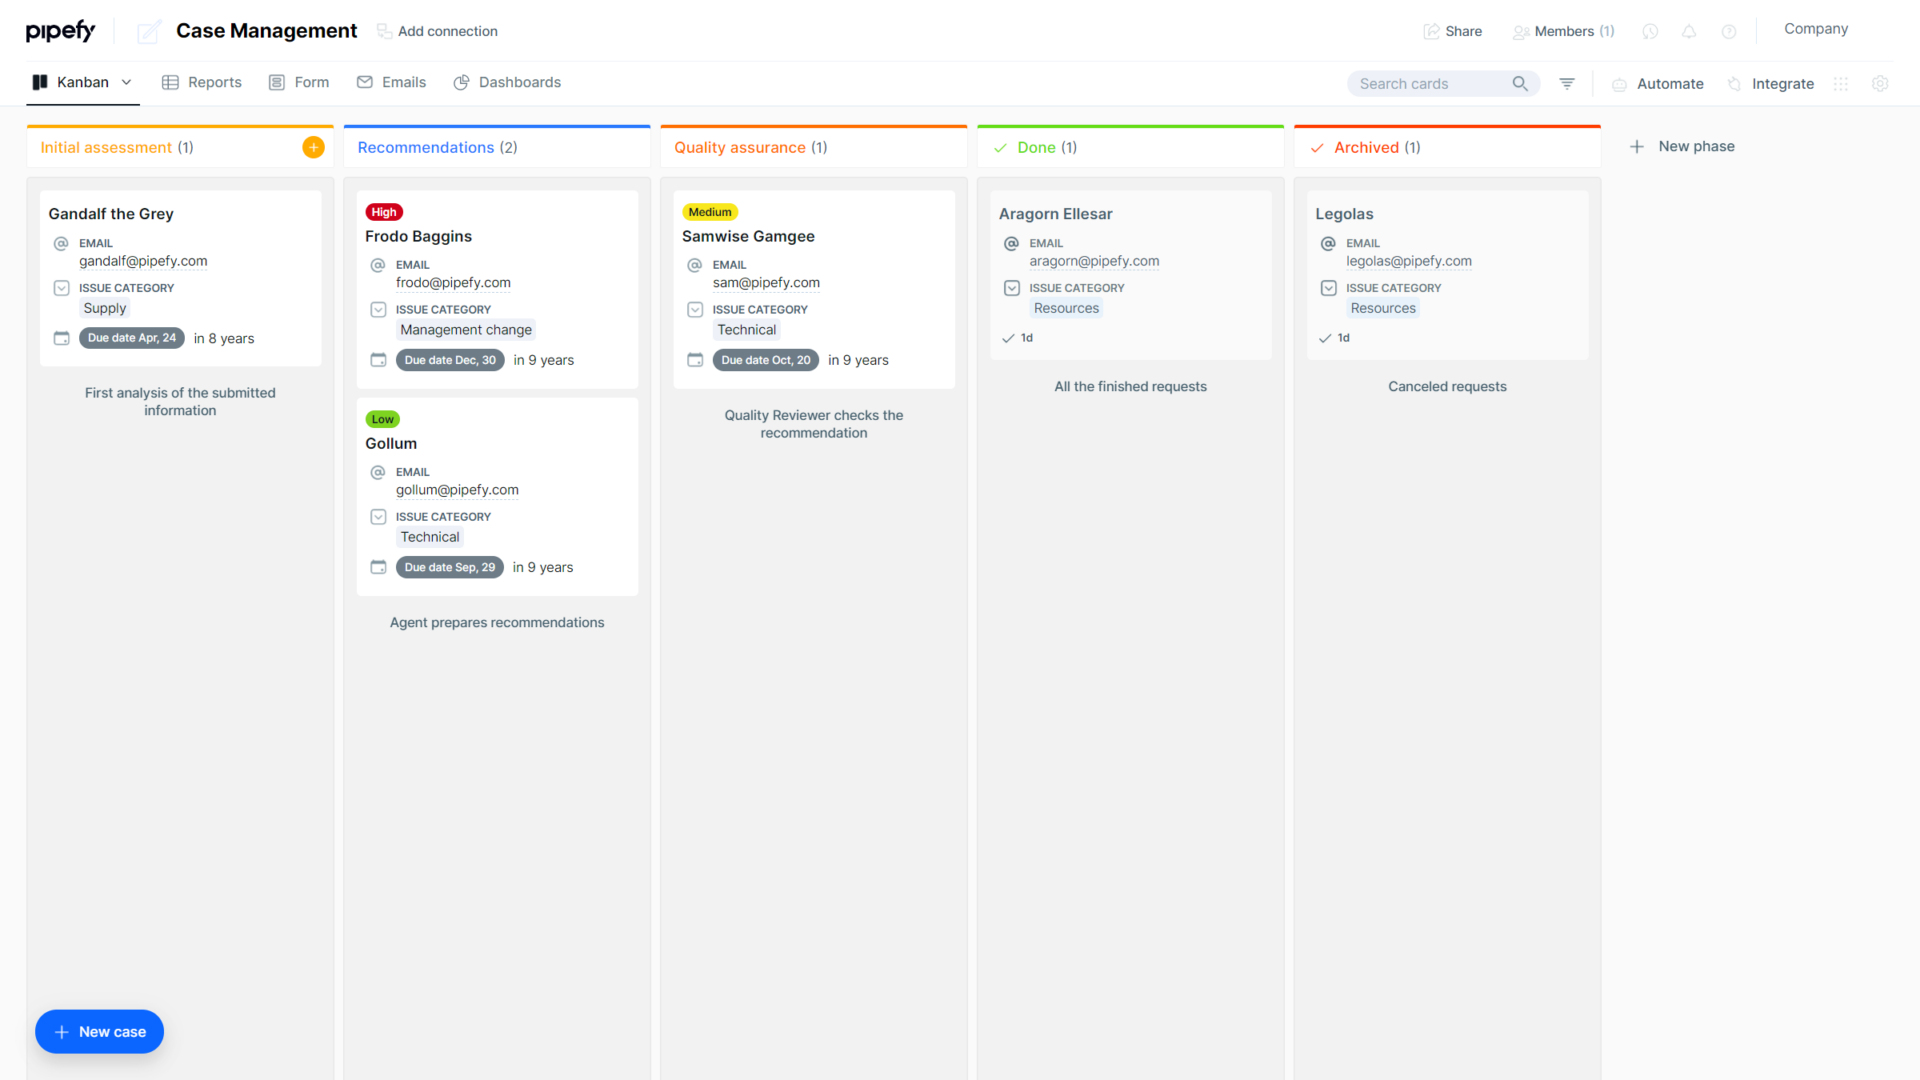This screenshot has width=1920, height=1080.
Task: Open the pipe settings gear icon
Action: (x=1880, y=84)
